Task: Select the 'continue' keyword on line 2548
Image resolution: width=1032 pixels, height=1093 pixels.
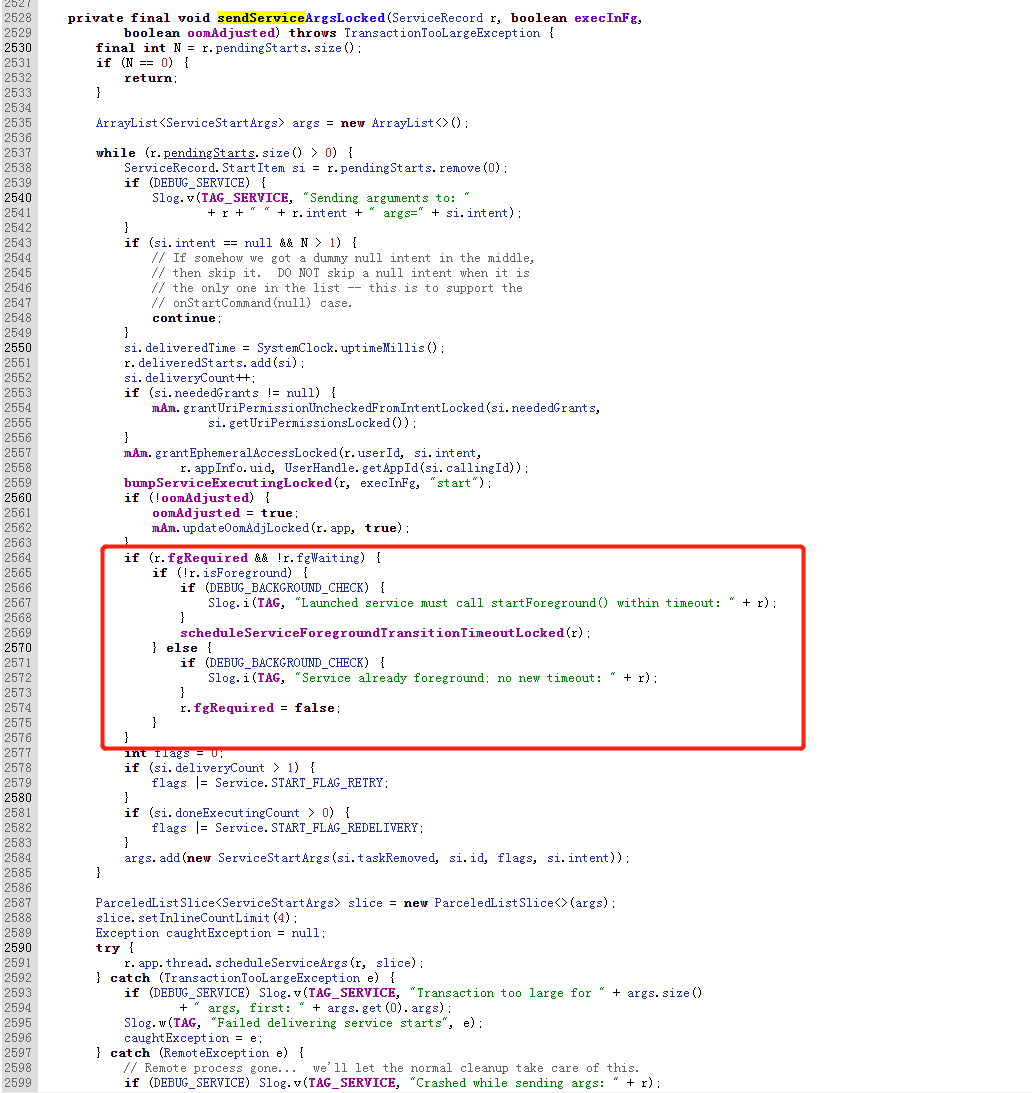Action: pos(184,318)
